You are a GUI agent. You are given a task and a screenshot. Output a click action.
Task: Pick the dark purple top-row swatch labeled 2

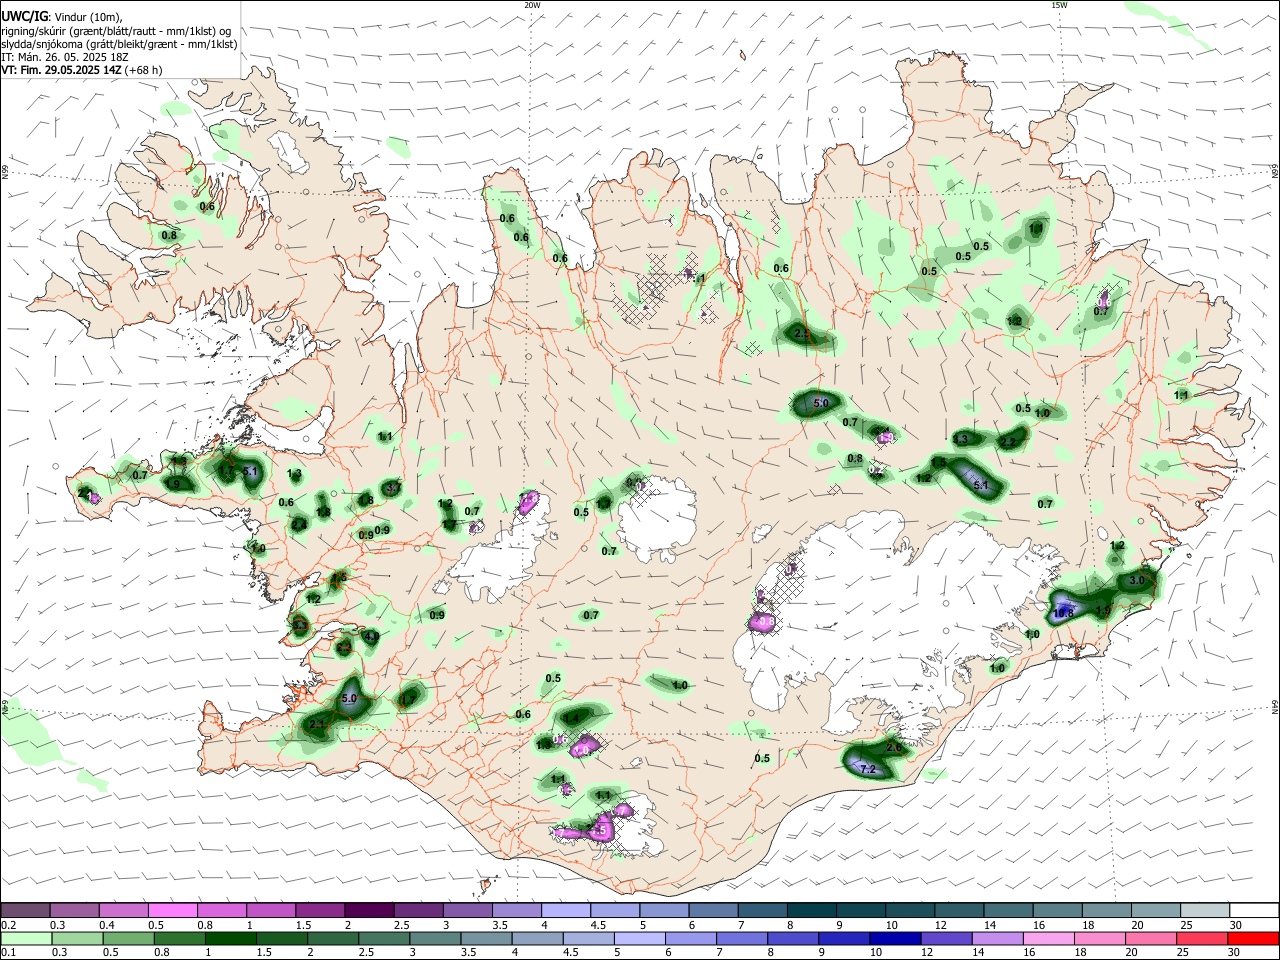click(x=370, y=910)
